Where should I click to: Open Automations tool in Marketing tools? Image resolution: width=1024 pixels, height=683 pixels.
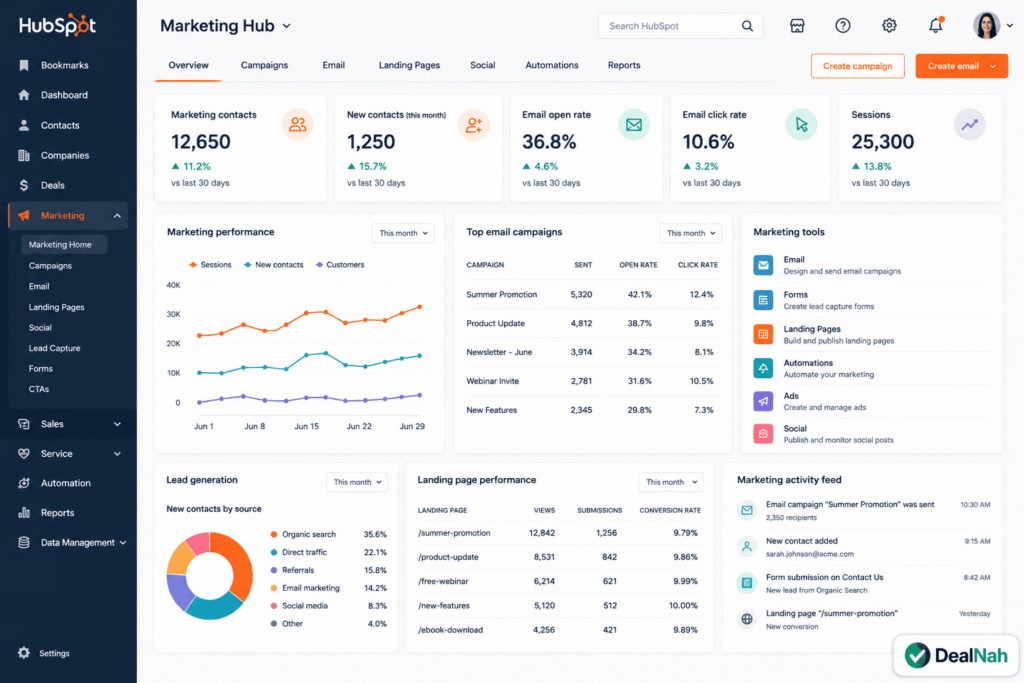pyautogui.click(x=871, y=368)
